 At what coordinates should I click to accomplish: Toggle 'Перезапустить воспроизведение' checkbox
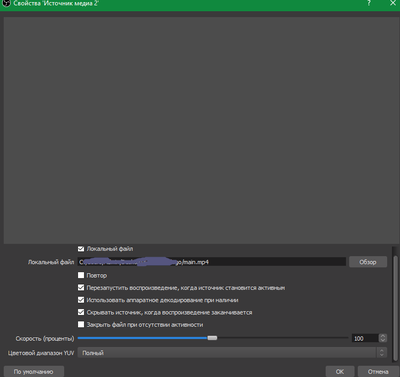(x=81, y=287)
